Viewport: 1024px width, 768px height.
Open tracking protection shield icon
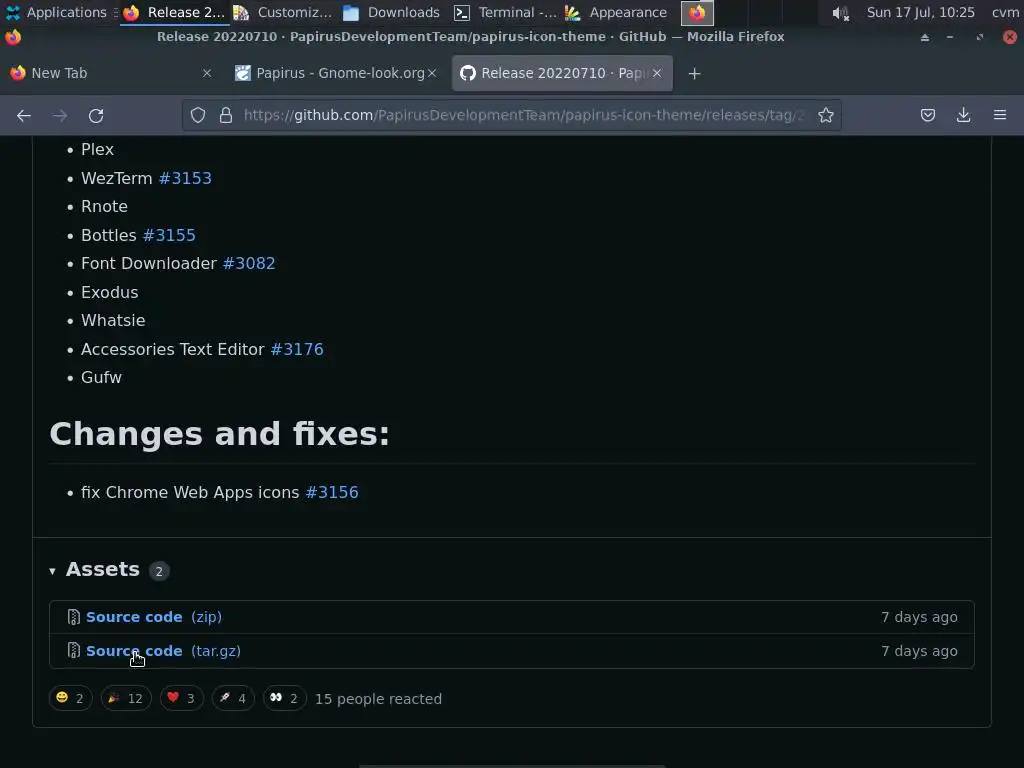[x=198, y=116]
